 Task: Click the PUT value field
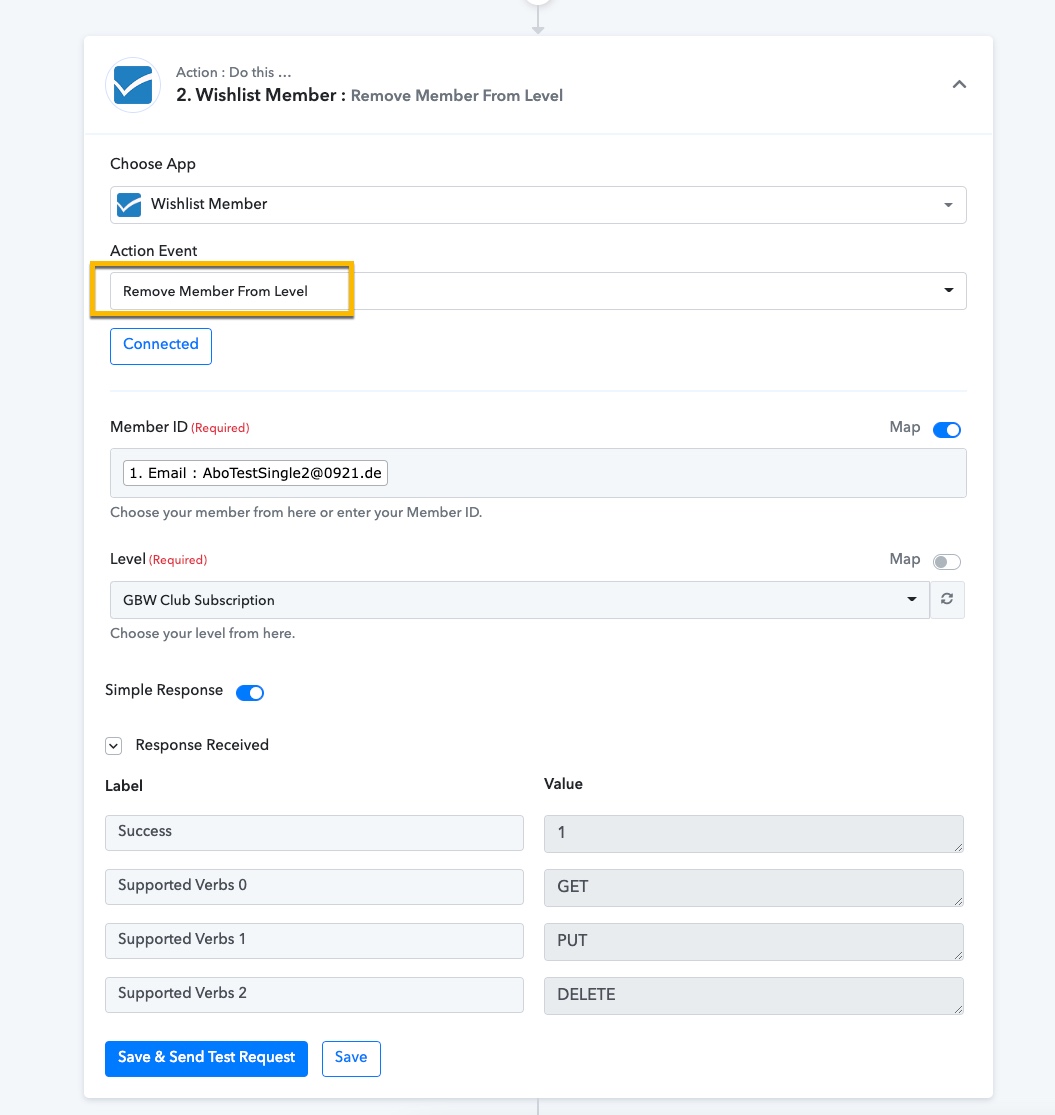(754, 941)
